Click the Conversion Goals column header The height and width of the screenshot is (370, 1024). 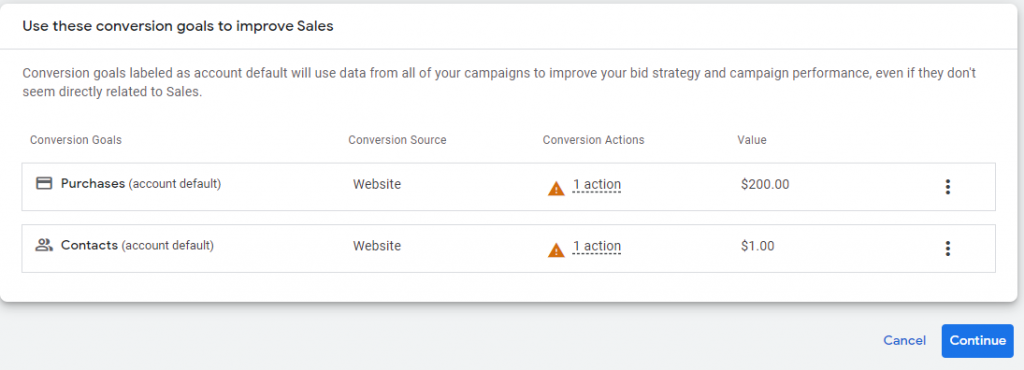click(76, 140)
